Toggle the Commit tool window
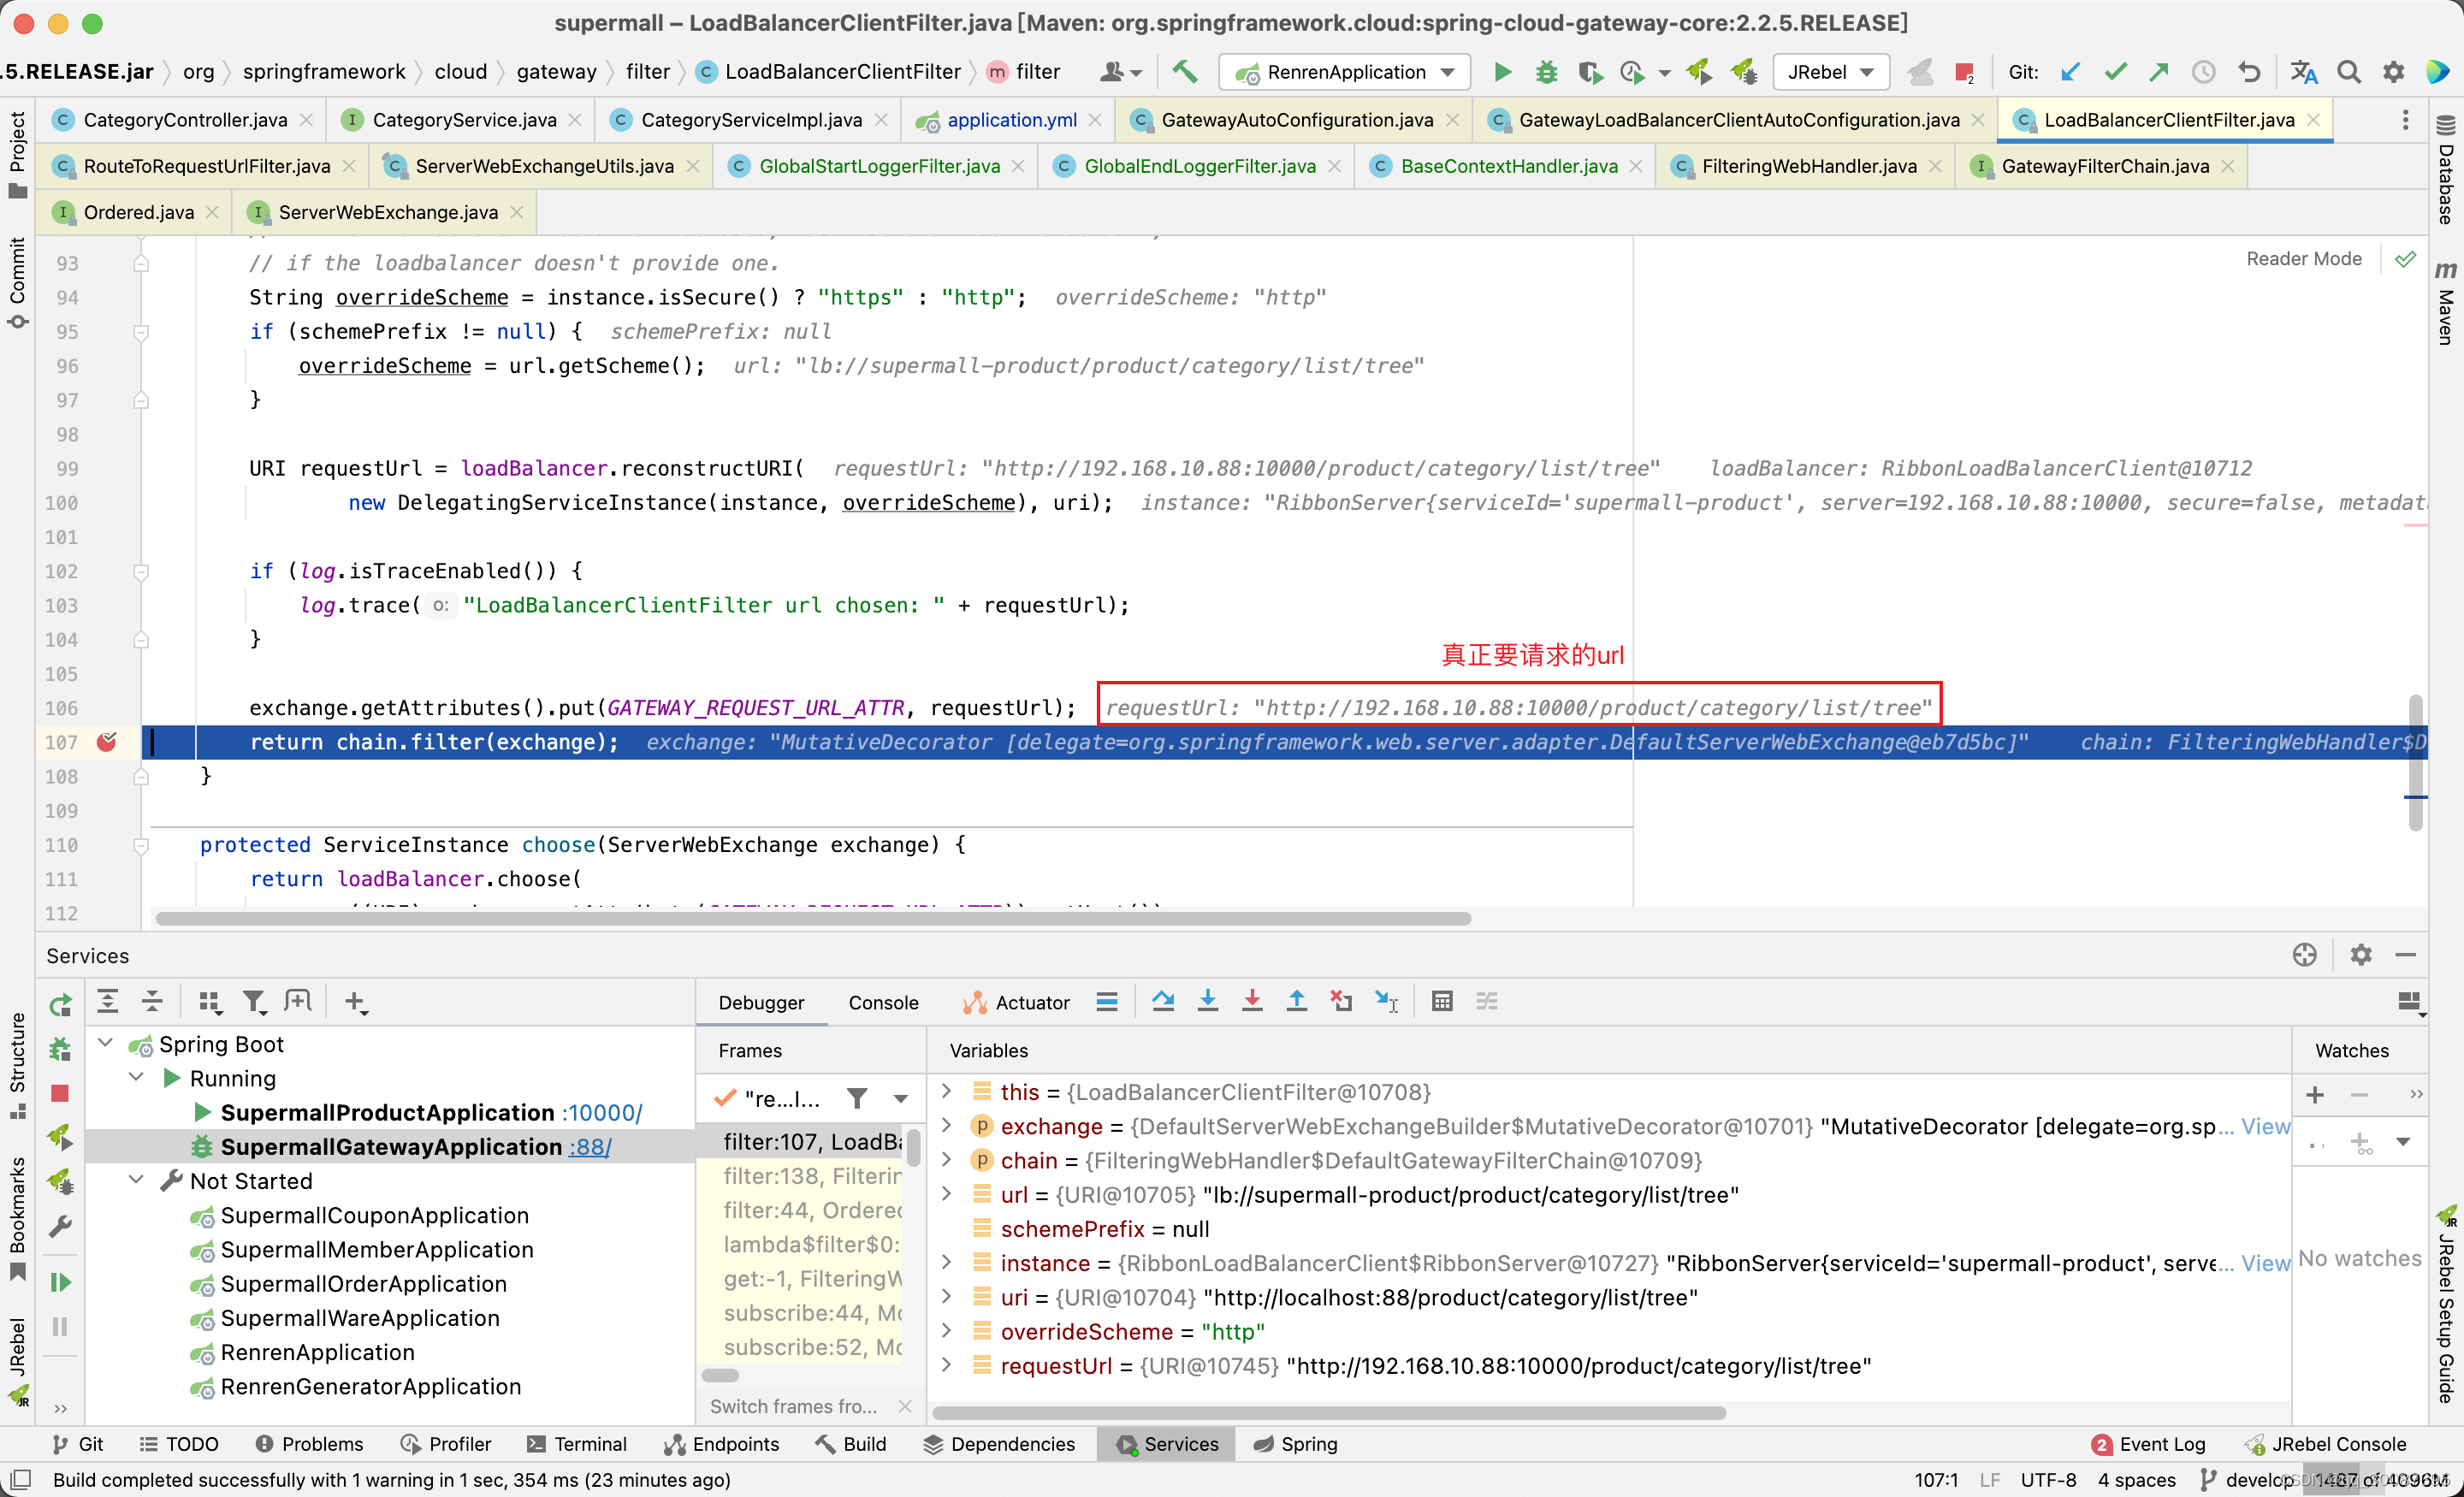 click(x=17, y=283)
